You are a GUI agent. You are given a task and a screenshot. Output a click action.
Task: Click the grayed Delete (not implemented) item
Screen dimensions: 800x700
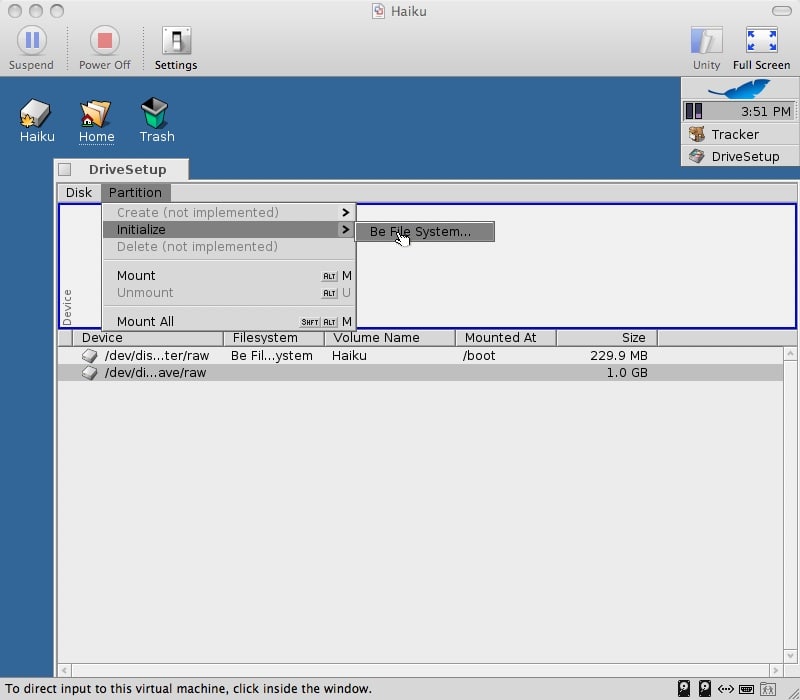coord(229,246)
